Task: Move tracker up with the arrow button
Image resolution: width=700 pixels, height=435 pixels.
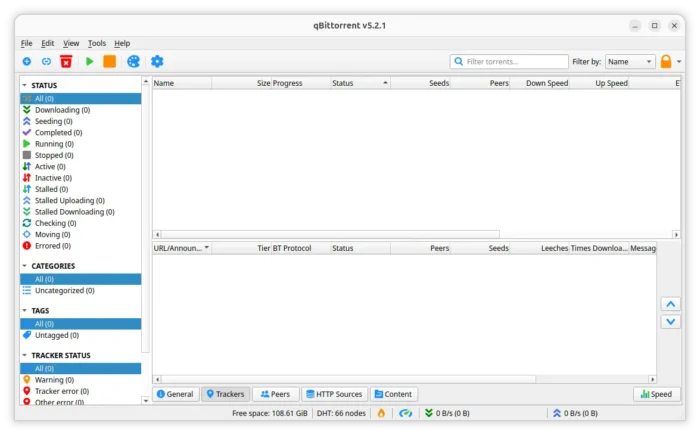Action: point(671,304)
